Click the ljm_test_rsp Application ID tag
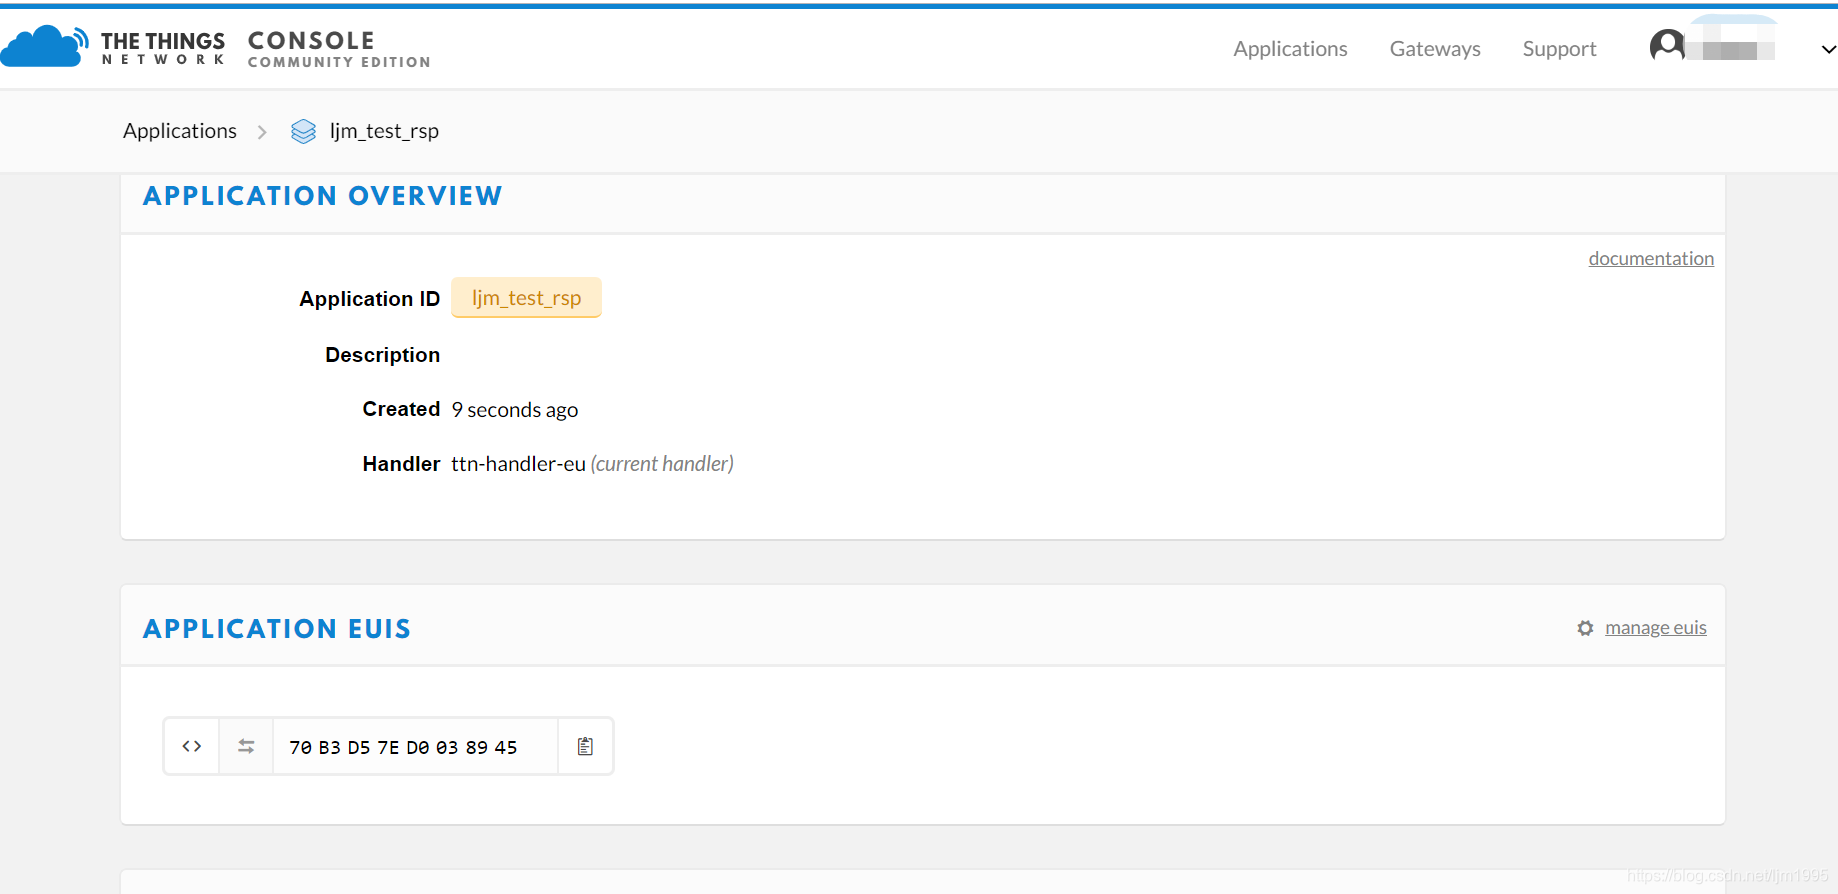 tap(526, 298)
